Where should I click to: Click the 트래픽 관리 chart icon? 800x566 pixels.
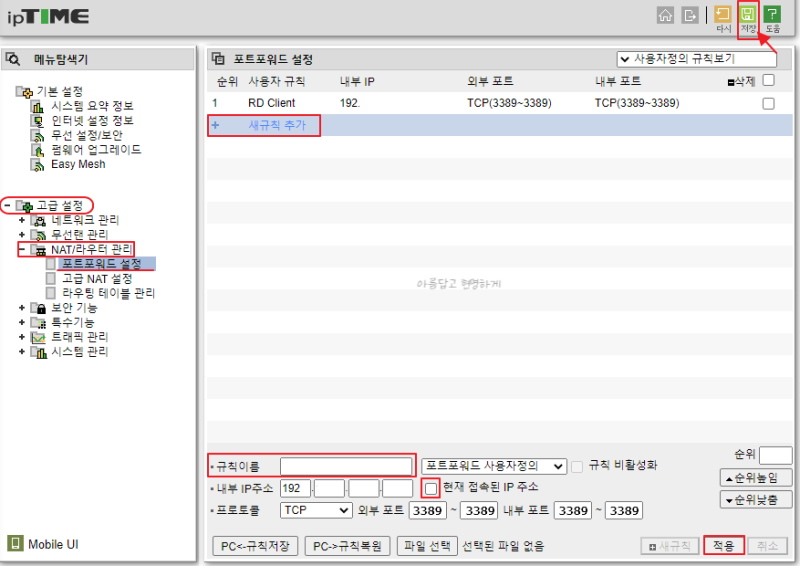point(38,337)
